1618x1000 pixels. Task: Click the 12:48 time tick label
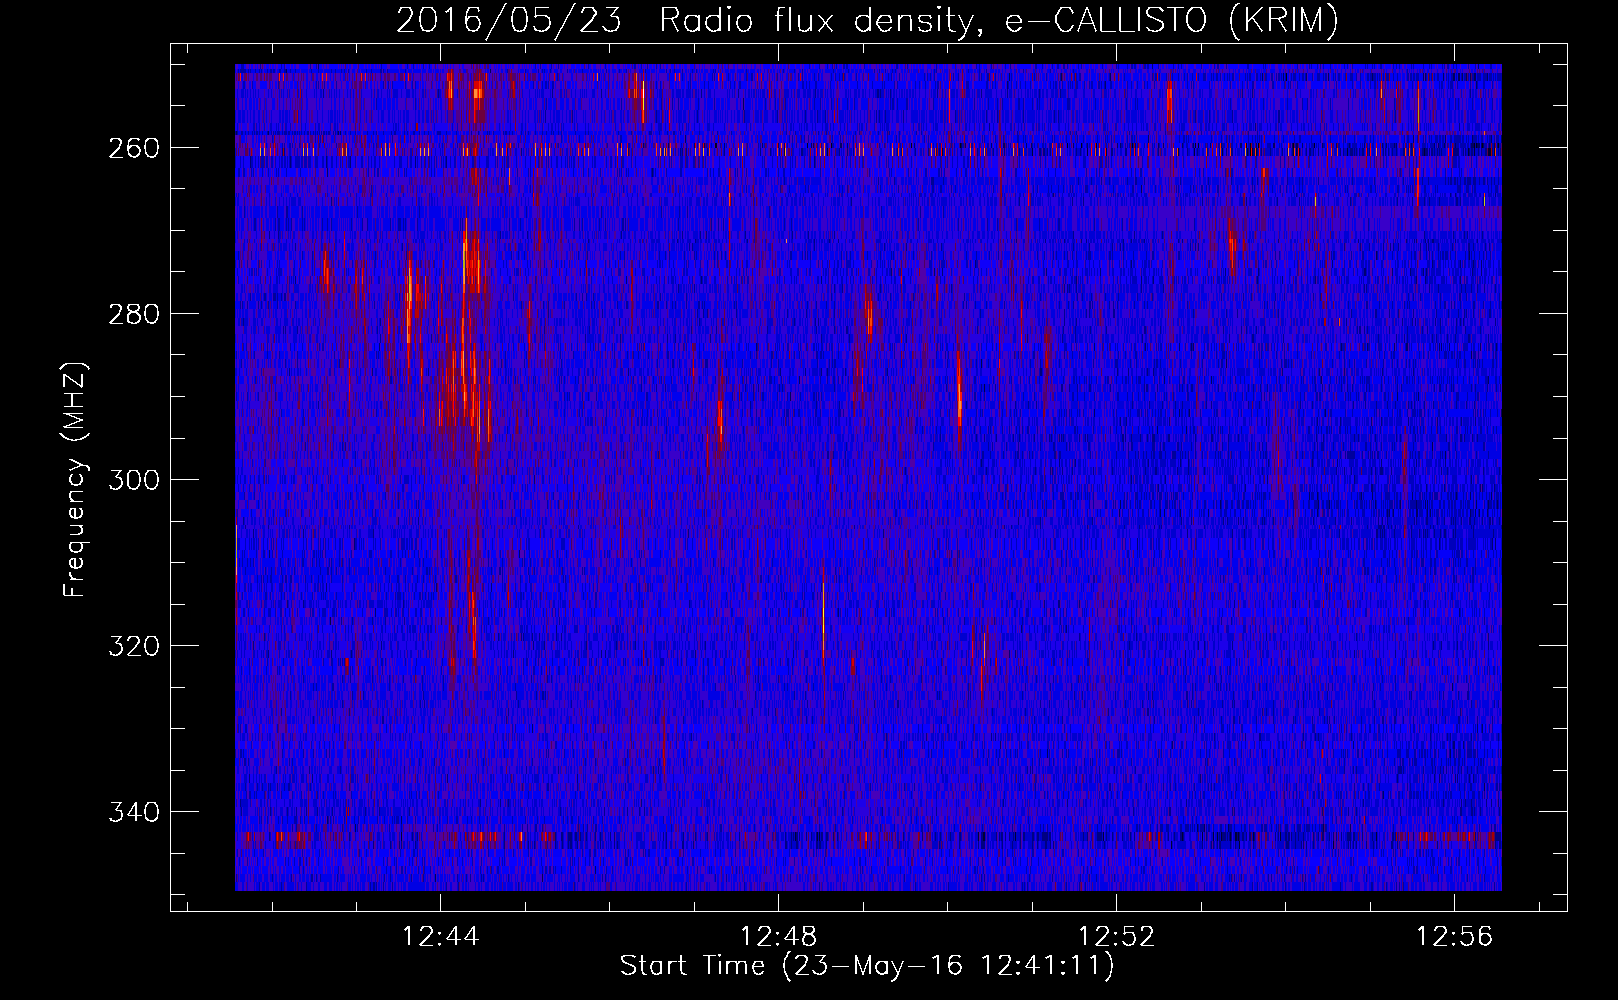coord(778,937)
